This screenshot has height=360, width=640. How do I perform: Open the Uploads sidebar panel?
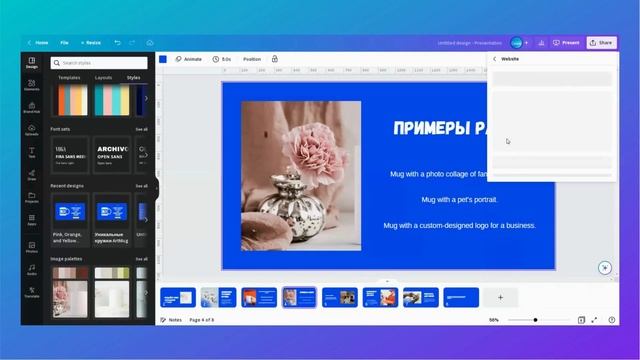pyautogui.click(x=32, y=130)
